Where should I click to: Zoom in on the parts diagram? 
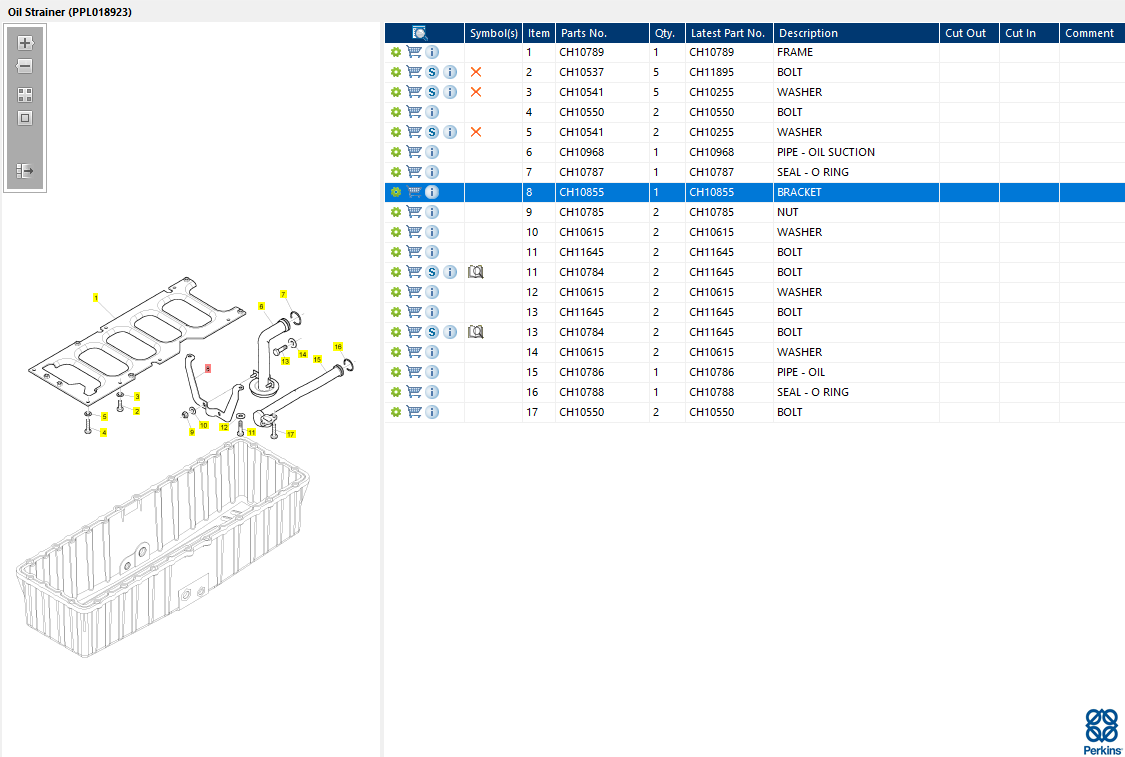(25, 43)
